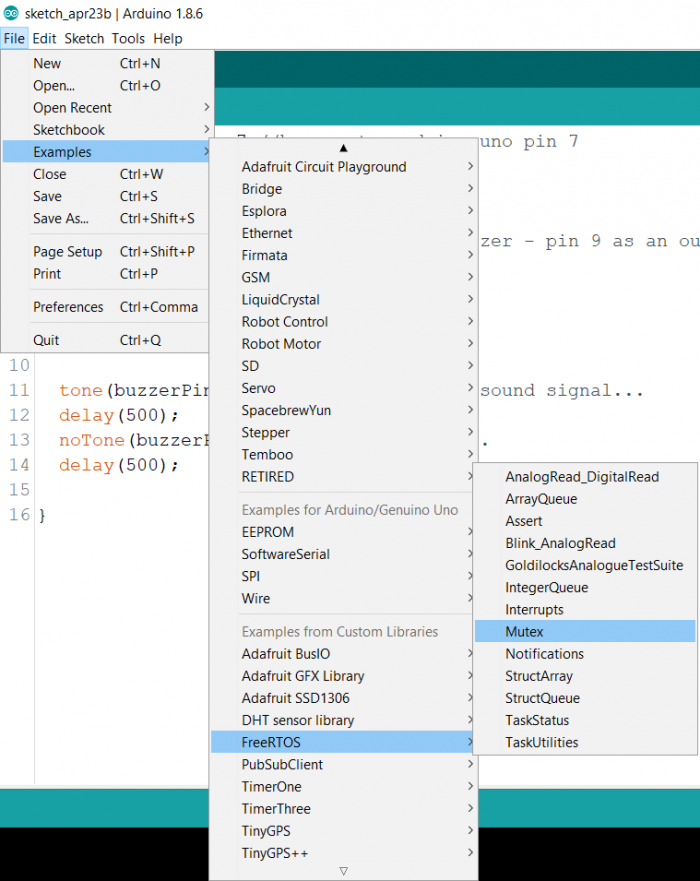Load the StructArray example
The width and height of the screenshot is (700, 881).
click(585, 676)
